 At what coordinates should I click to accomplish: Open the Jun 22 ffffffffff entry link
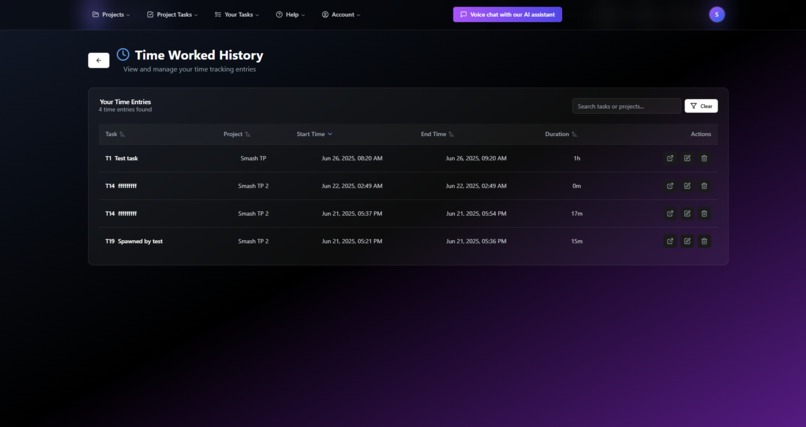point(670,186)
